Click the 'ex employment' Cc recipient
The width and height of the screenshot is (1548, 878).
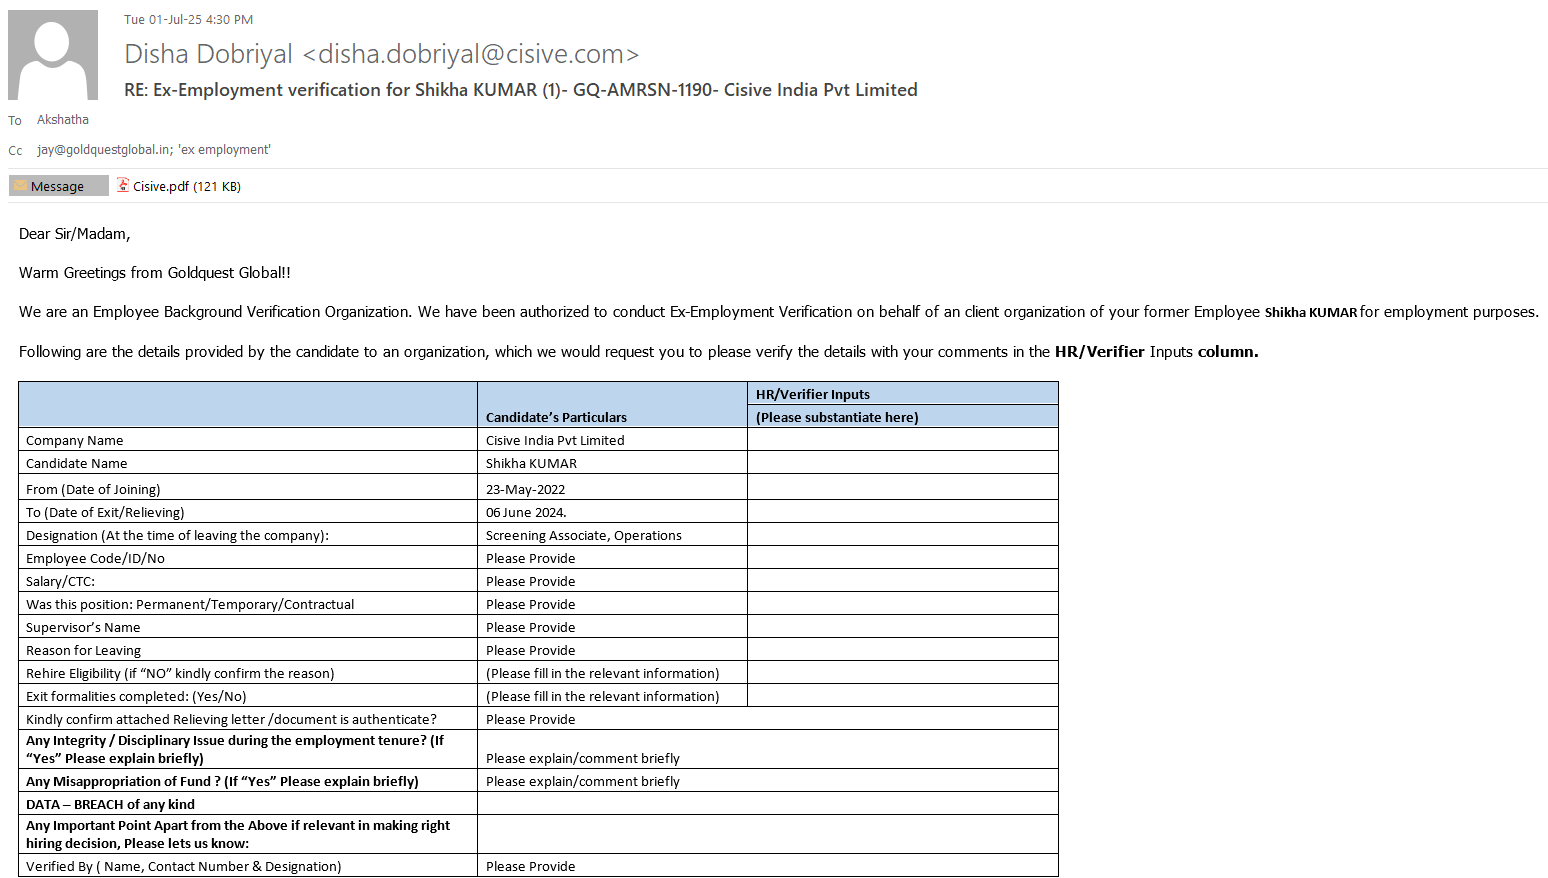[224, 150]
